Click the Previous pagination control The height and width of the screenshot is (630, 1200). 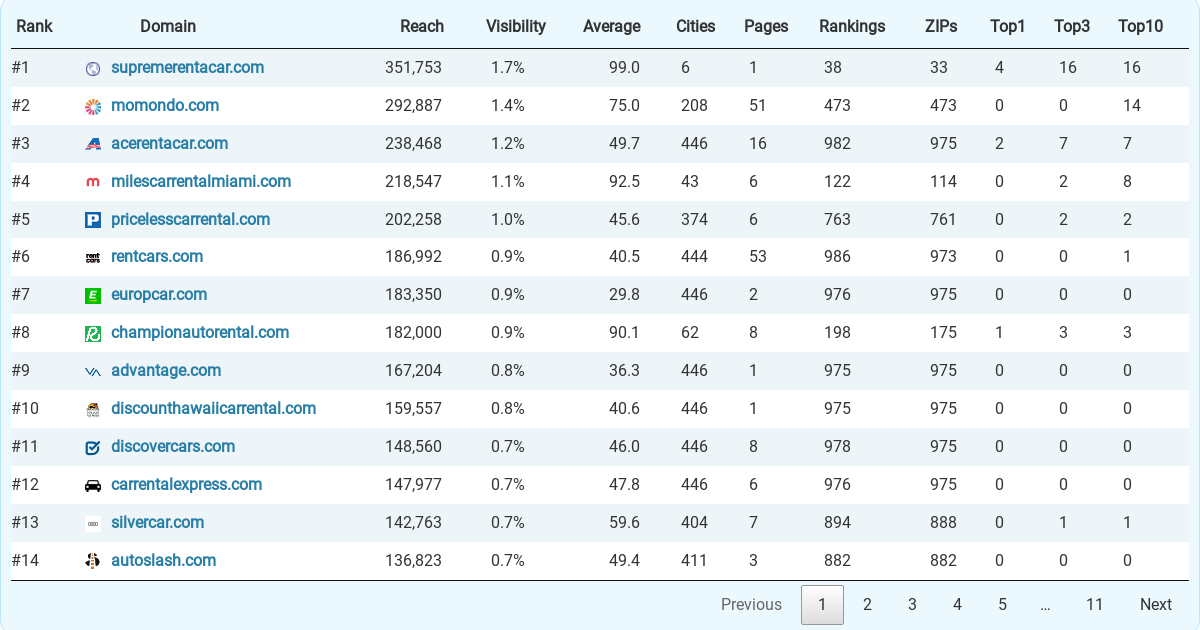(751, 605)
